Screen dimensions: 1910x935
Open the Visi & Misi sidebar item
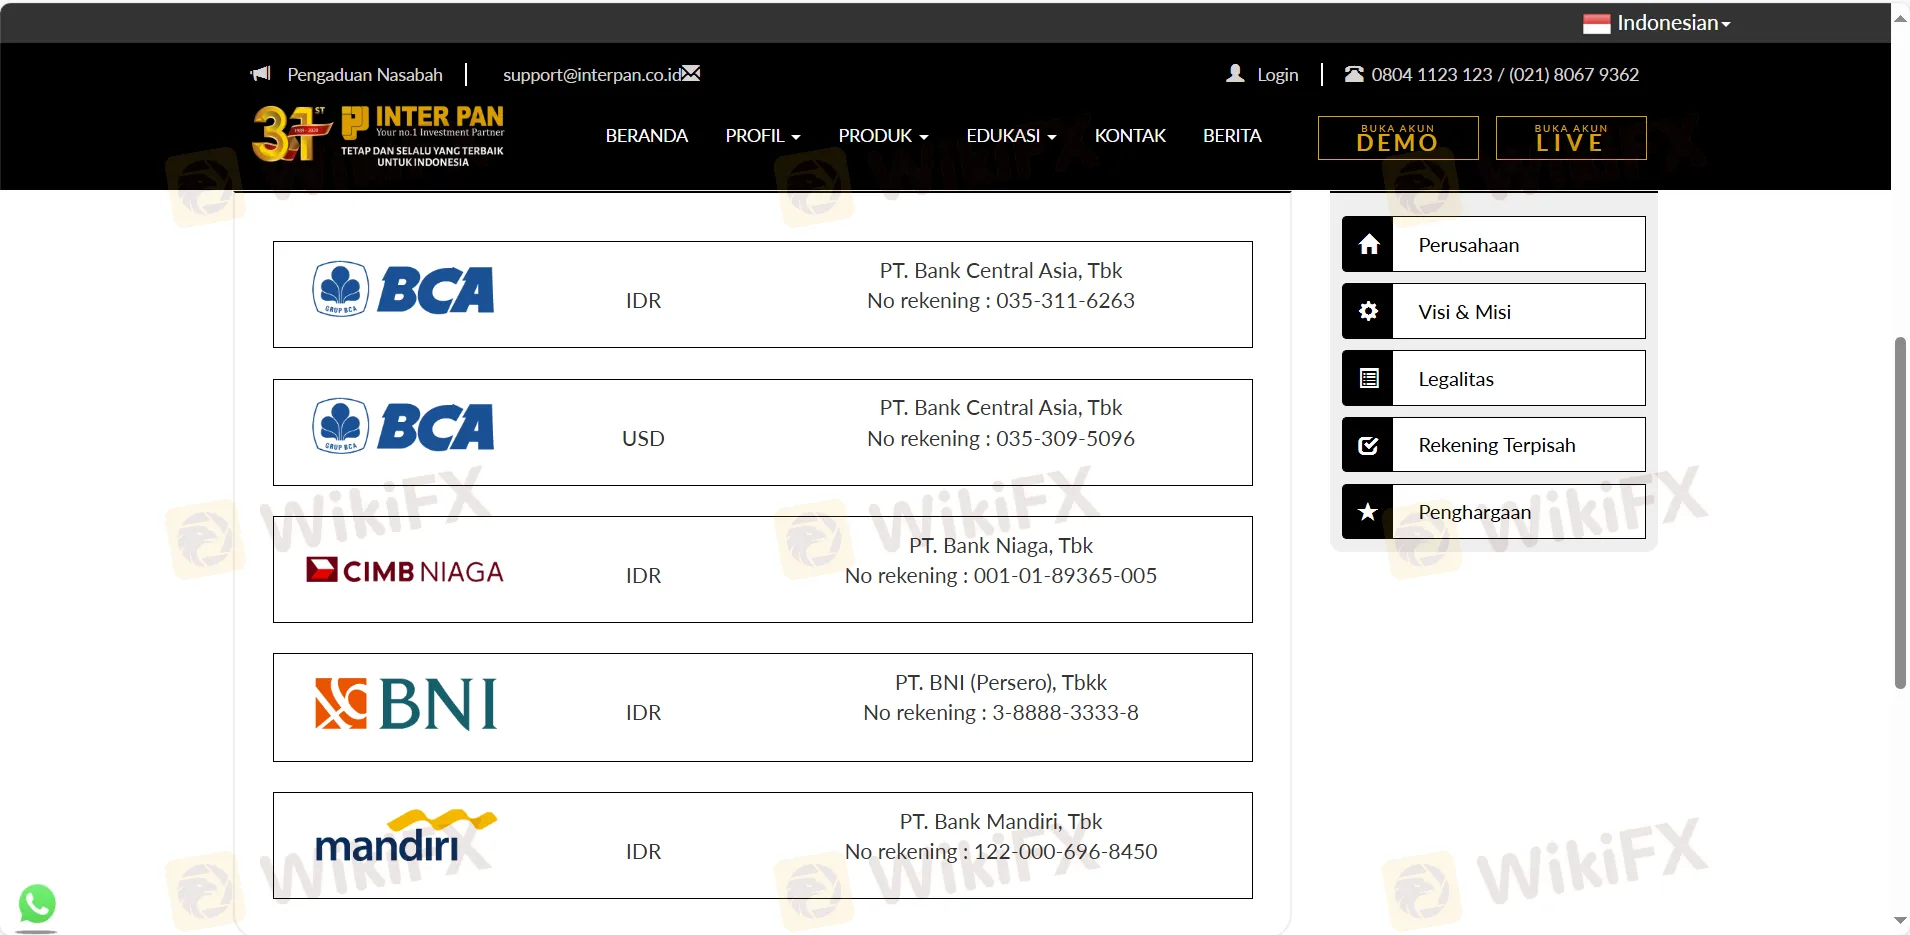click(x=1494, y=311)
